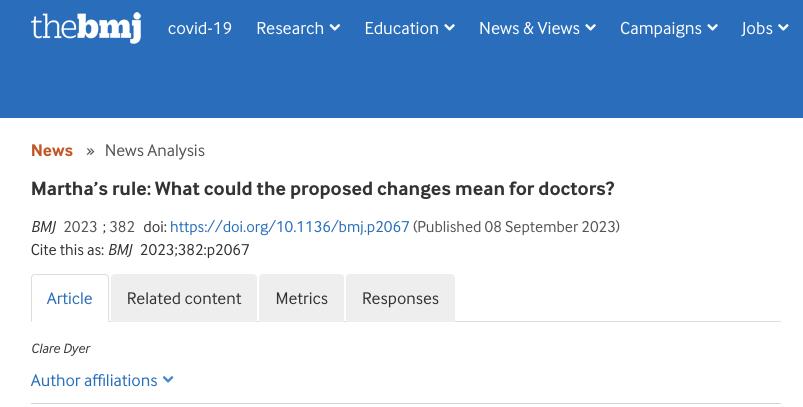Follow the doi.org article link

(289, 227)
